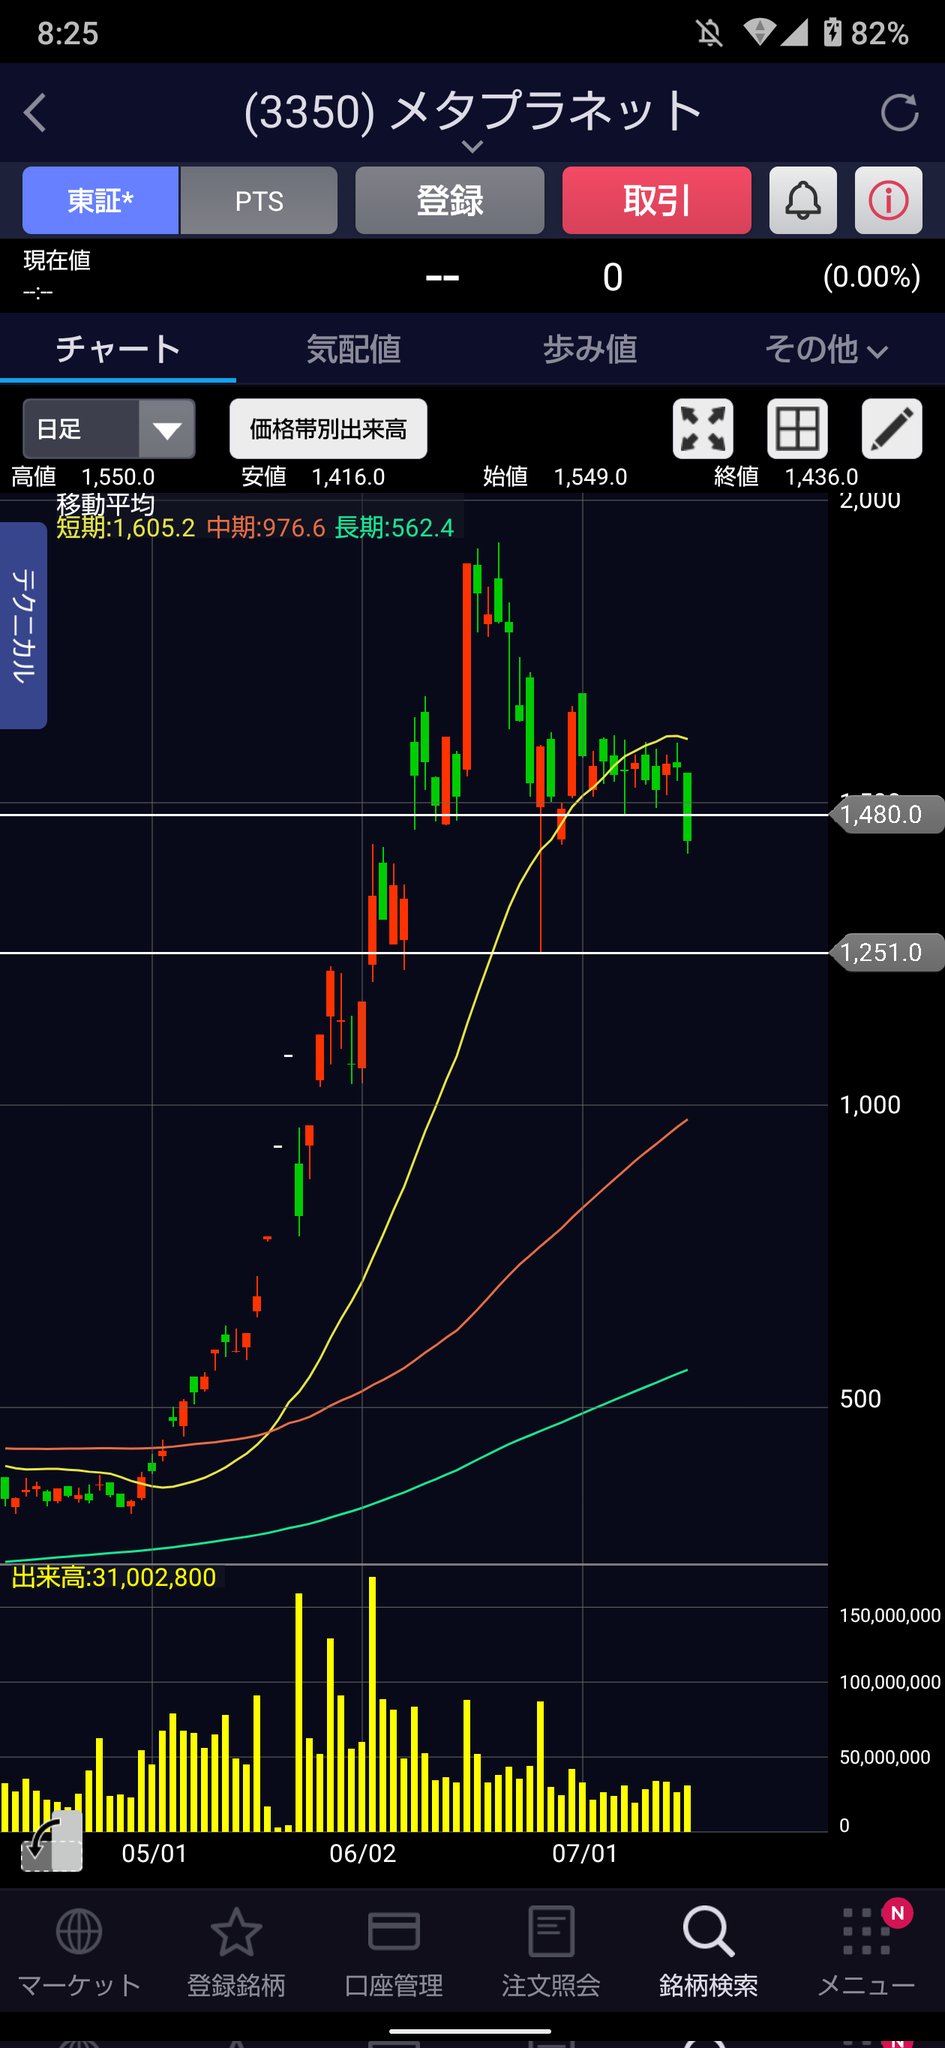Tap the 登録 register button
This screenshot has height=2048, width=945.
pyautogui.click(x=450, y=200)
